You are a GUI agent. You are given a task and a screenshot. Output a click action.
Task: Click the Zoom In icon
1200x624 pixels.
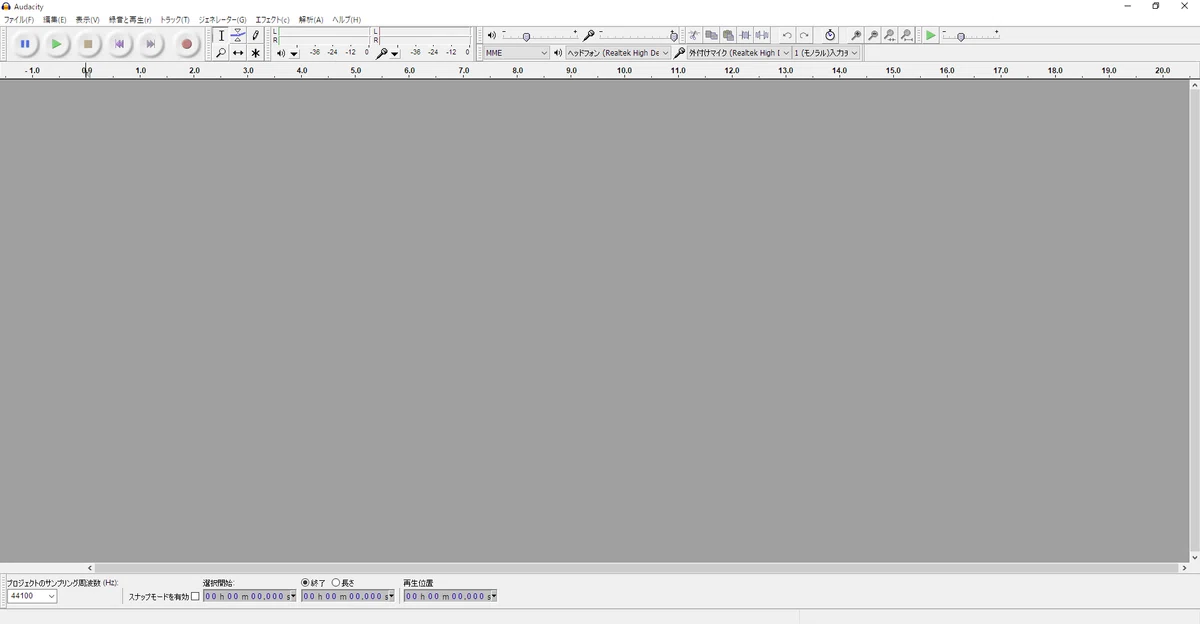[x=856, y=36]
